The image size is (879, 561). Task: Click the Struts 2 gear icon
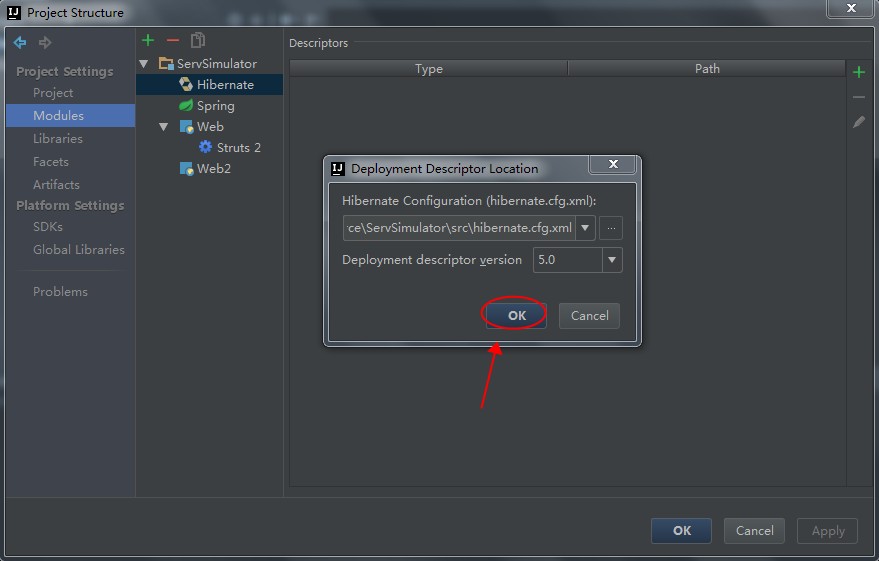206,147
